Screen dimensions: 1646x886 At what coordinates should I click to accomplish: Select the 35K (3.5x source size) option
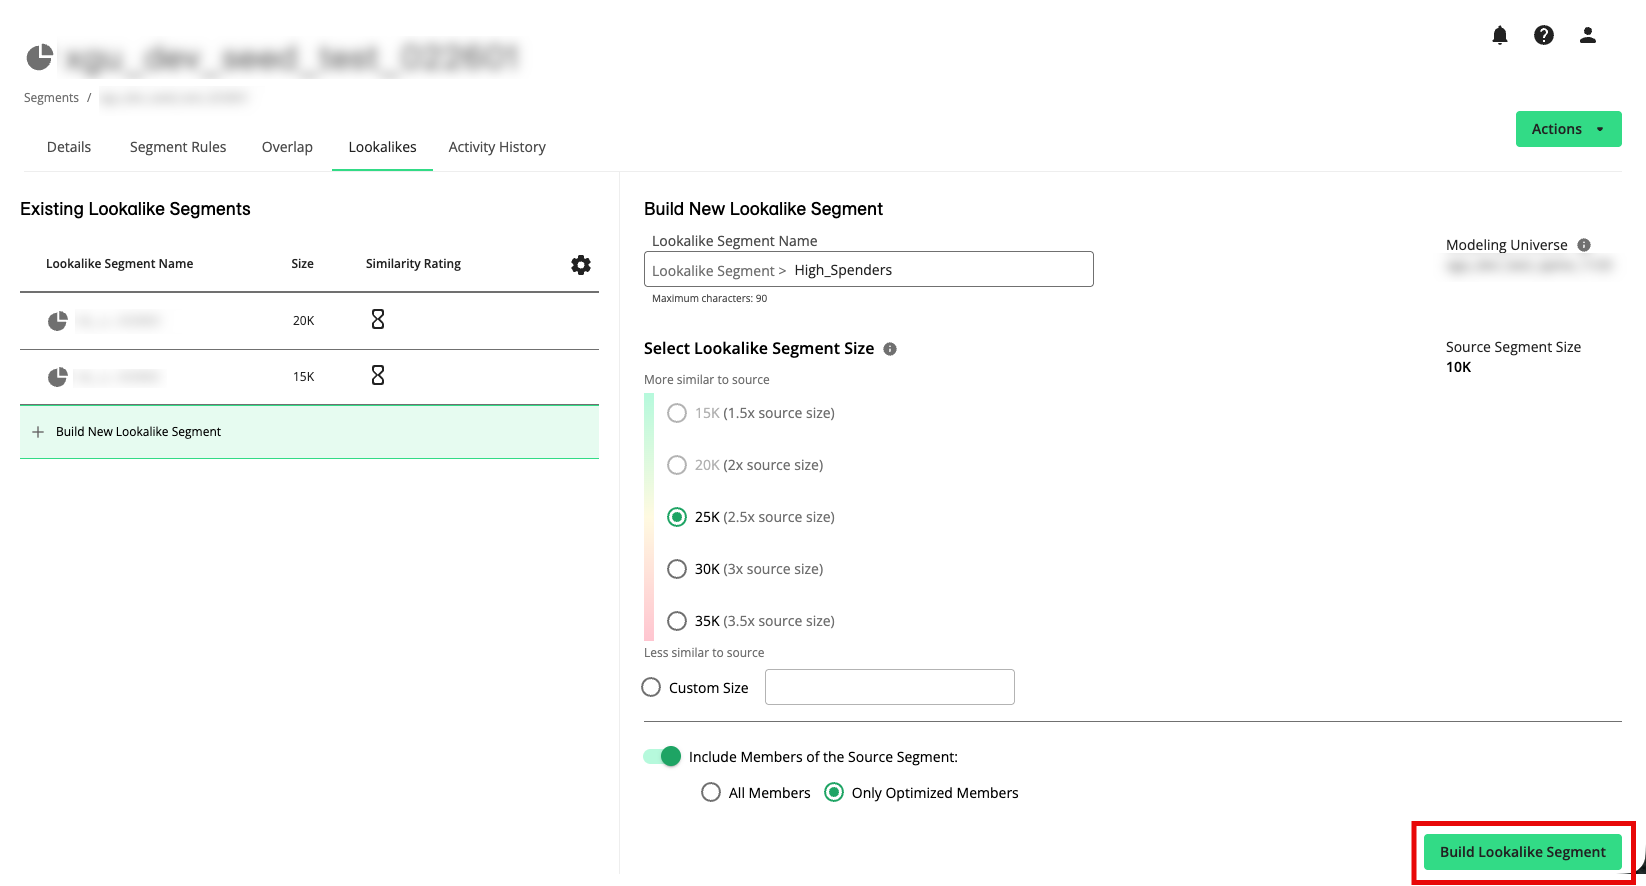click(677, 621)
